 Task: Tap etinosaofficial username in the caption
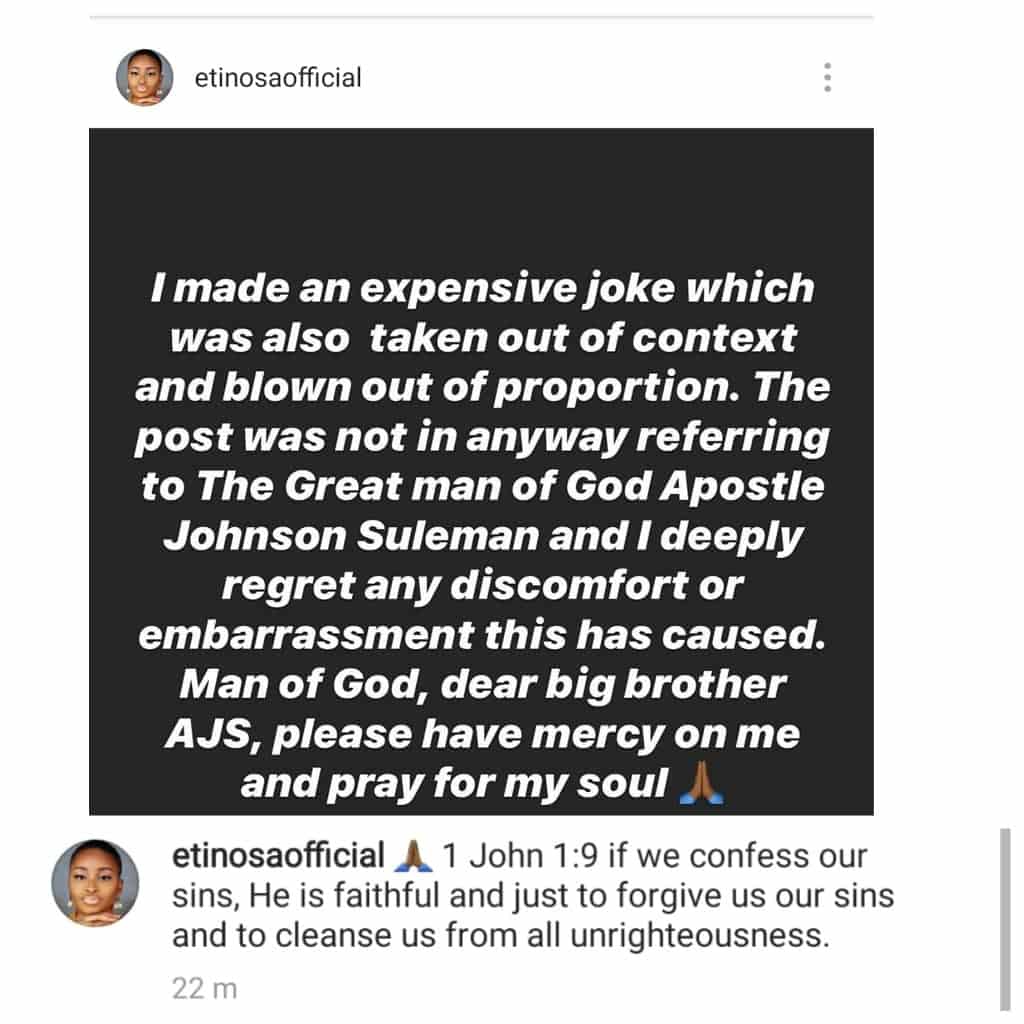(x=278, y=857)
